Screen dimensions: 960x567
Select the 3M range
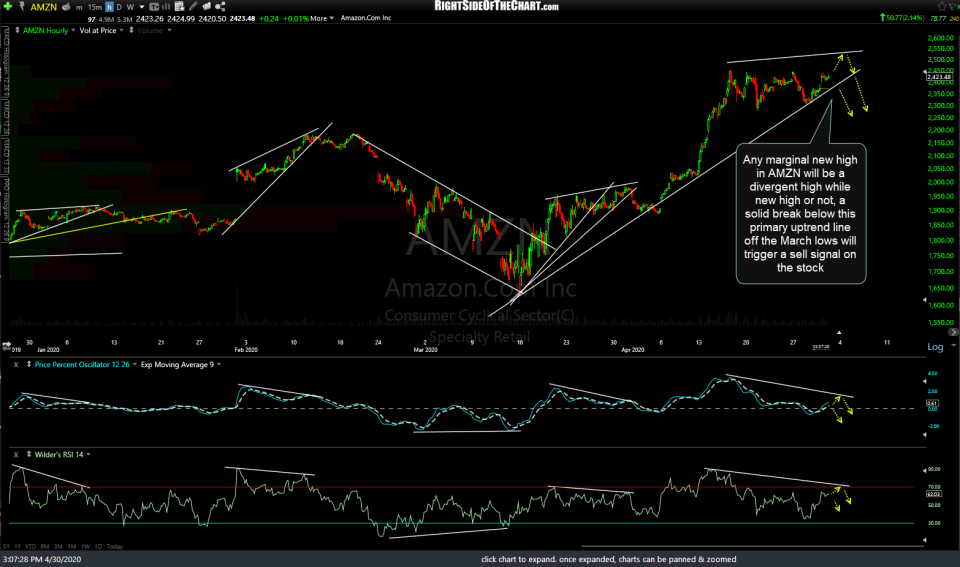point(58,546)
